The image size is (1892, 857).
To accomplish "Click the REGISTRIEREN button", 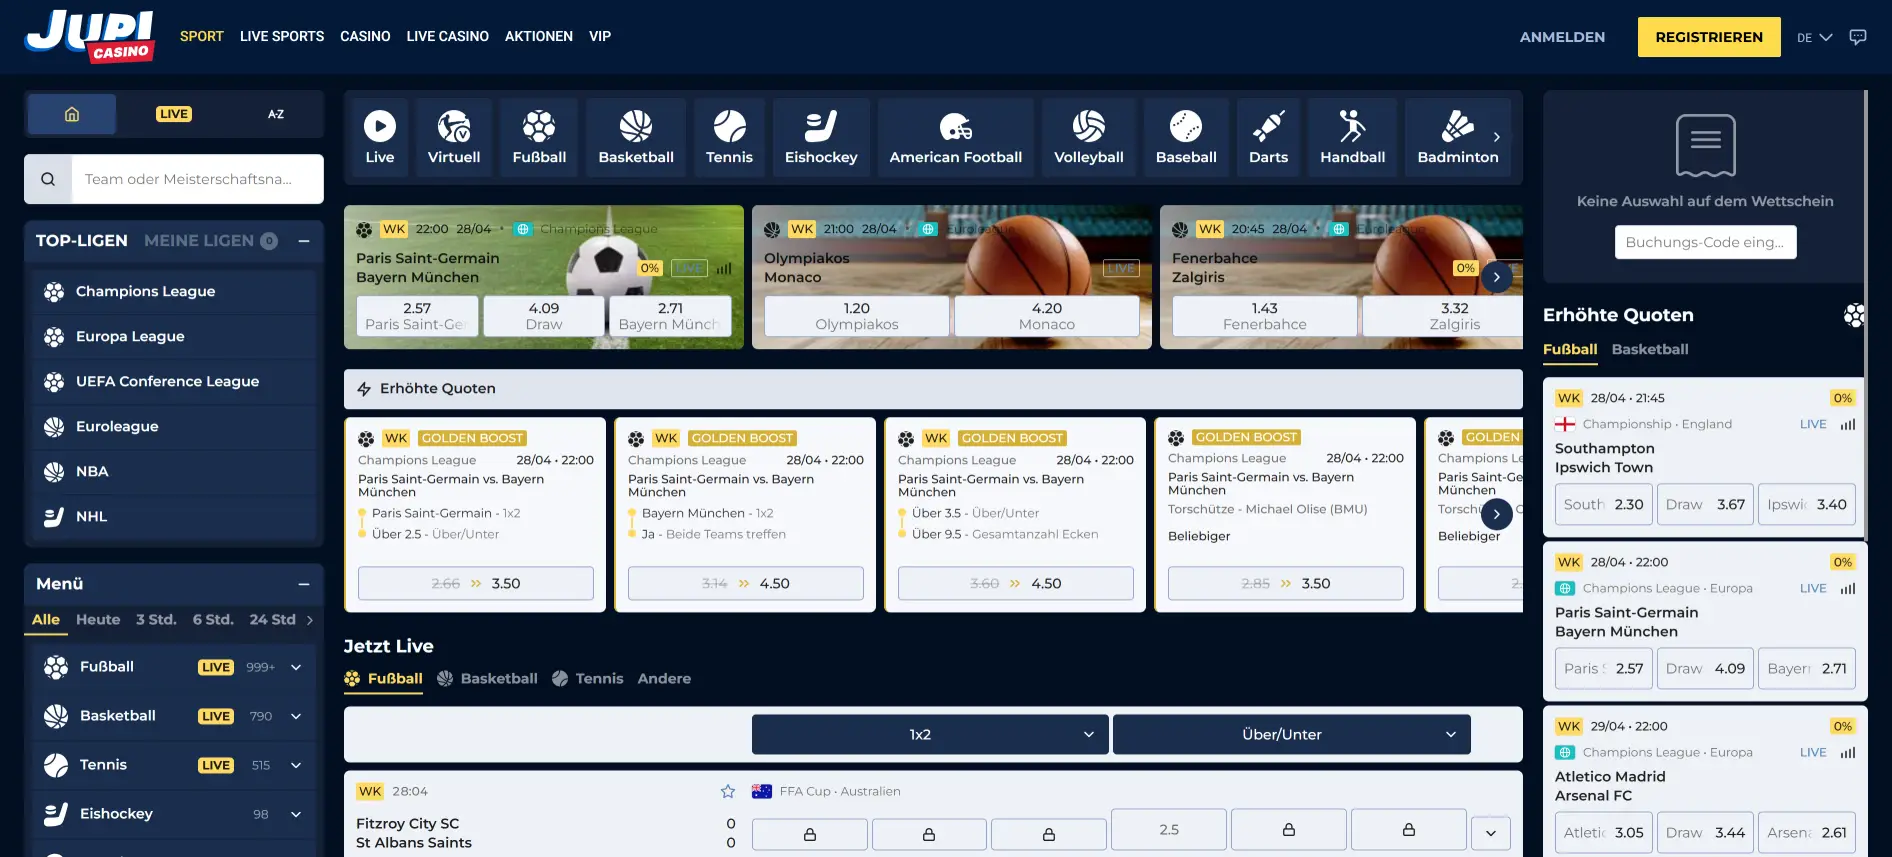I will [x=1709, y=37].
